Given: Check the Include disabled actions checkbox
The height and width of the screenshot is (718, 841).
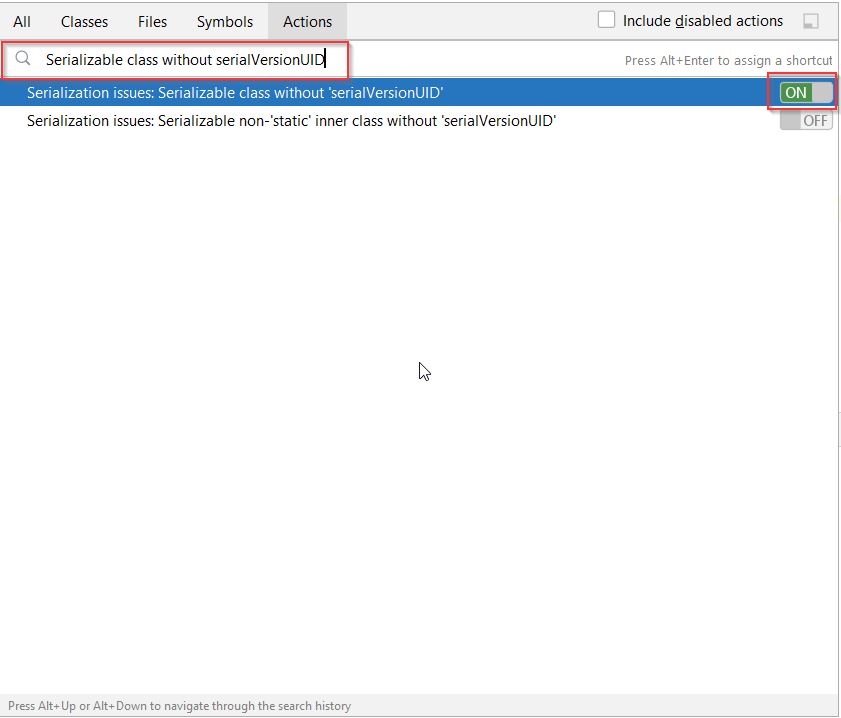Looking at the screenshot, I should (x=606, y=20).
